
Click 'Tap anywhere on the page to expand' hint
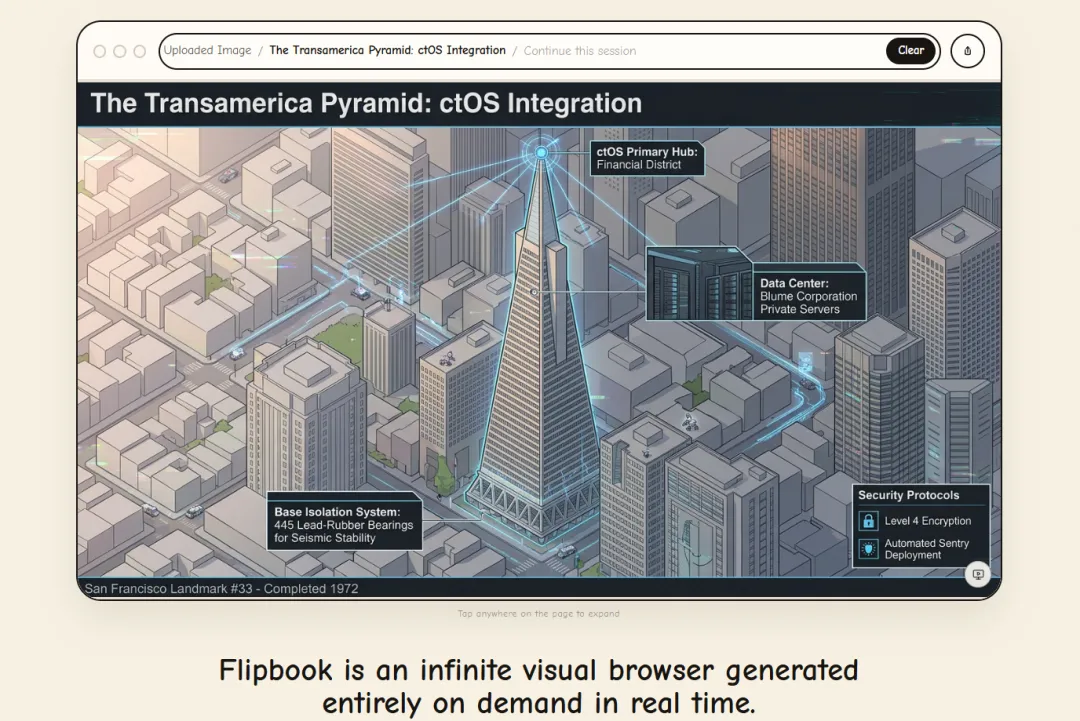pyautogui.click(x=539, y=614)
